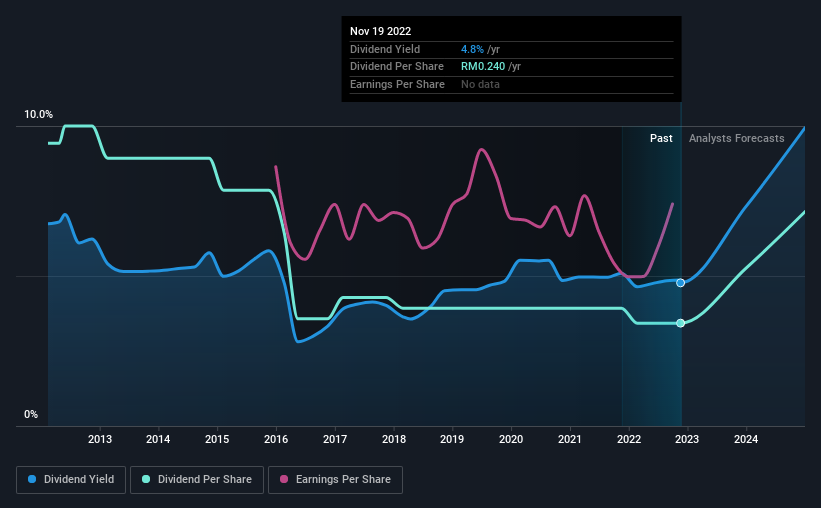Click the tooltip 'Dividend Yield' row label

click(x=385, y=49)
